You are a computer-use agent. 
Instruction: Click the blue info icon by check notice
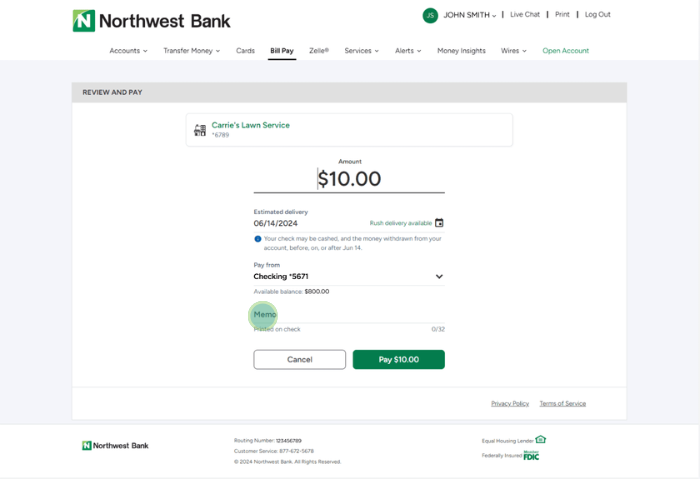point(257,239)
